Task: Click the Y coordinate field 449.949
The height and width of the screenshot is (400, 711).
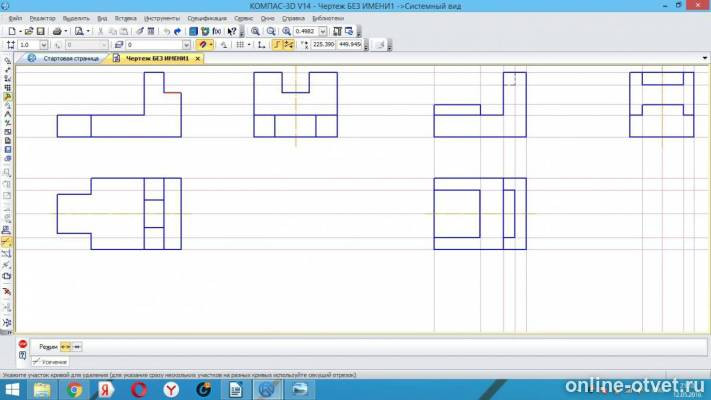Action: 350,44
